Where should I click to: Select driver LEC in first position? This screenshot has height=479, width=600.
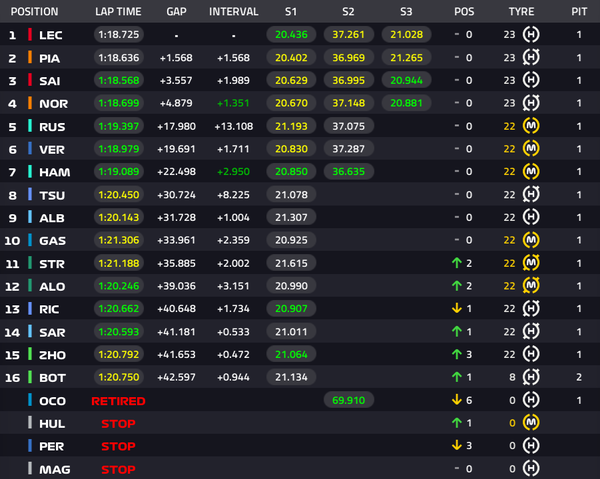click(51, 35)
